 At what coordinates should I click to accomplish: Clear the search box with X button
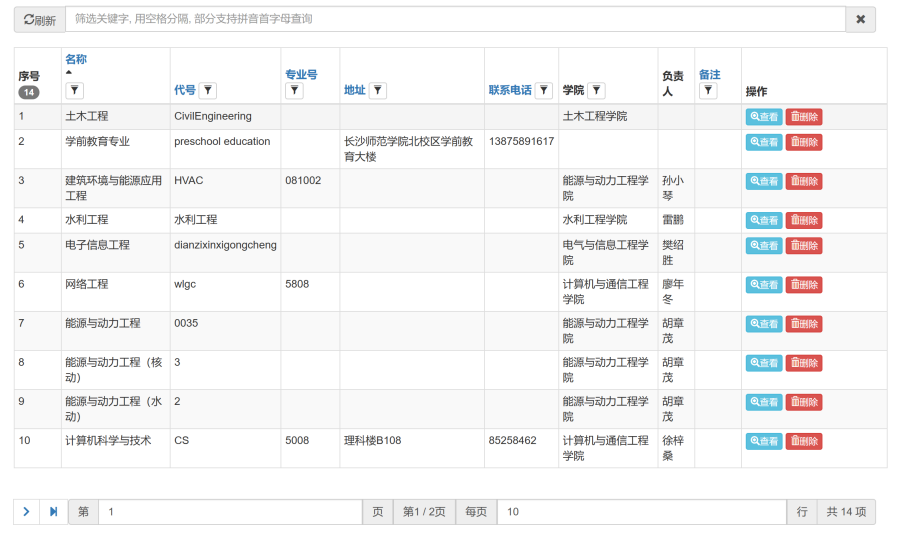click(860, 19)
